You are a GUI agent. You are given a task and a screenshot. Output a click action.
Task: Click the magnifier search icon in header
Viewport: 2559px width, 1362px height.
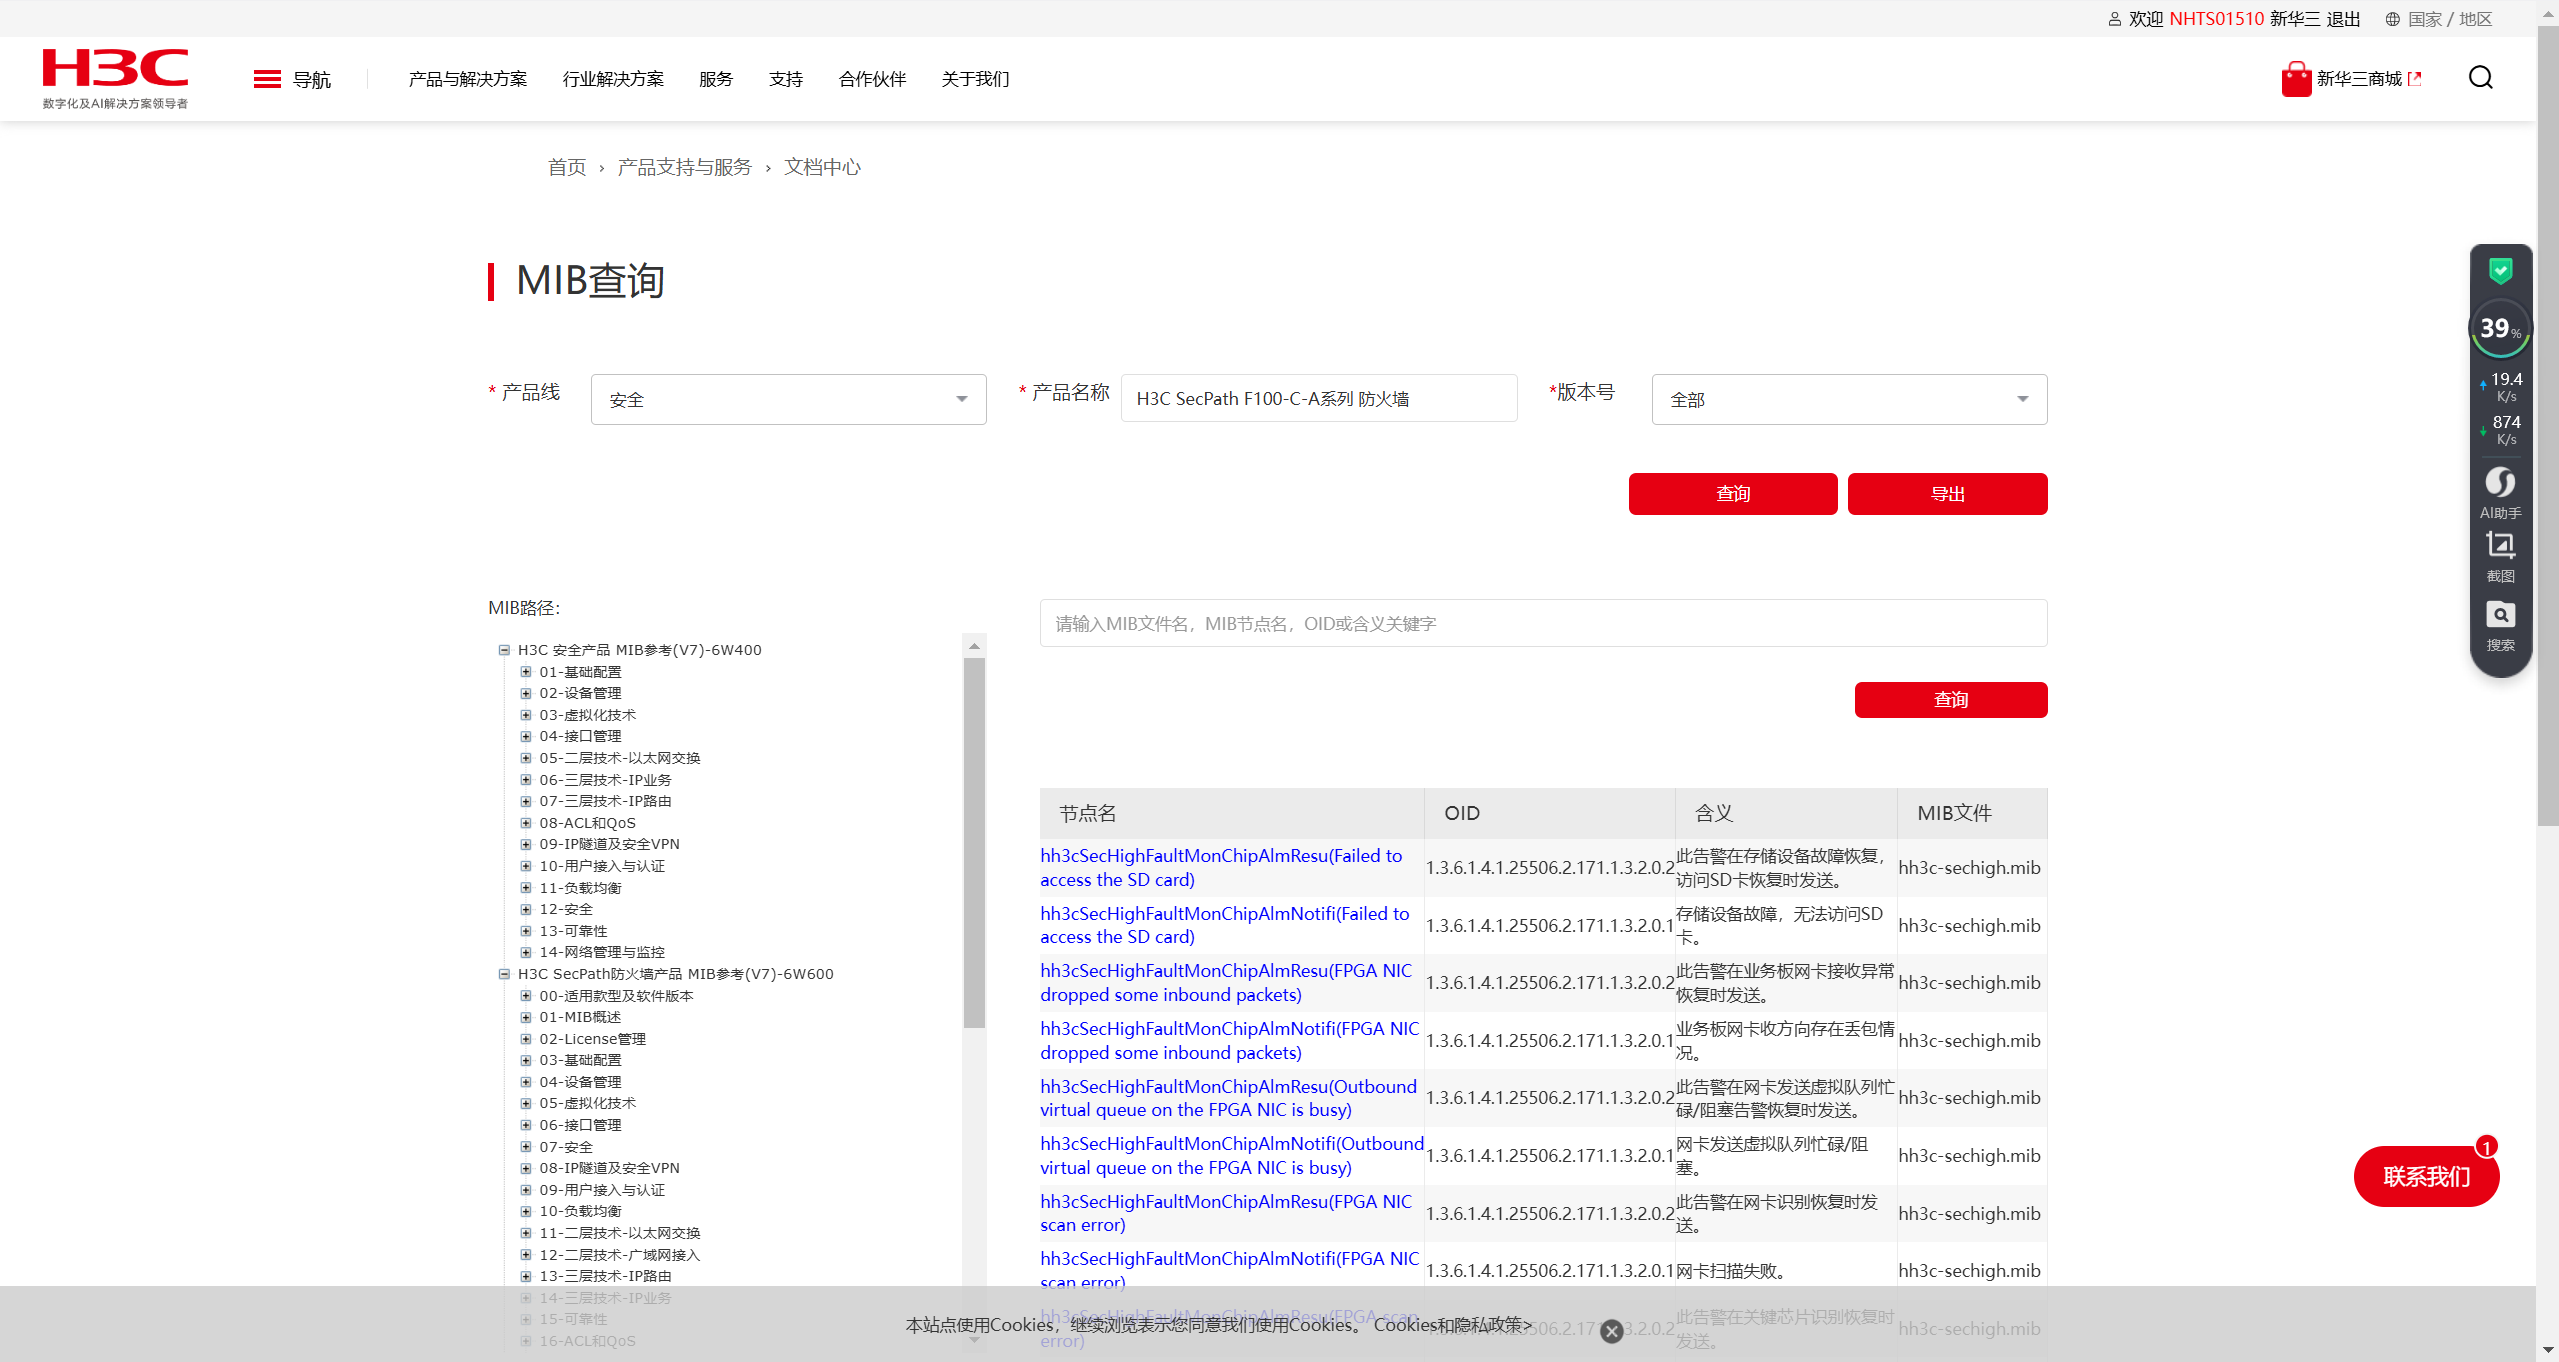click(2480, 78)
